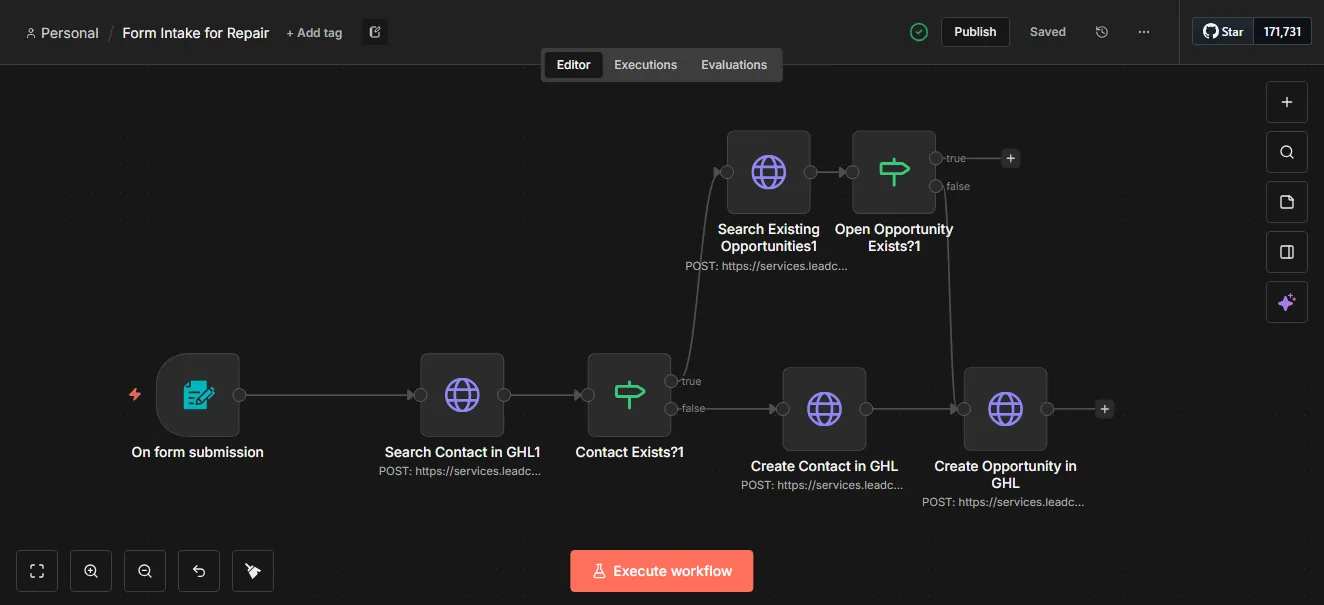Click the lightning trigger icon beside form node
This screenshot has height=605, width=1324.
pyautogui.click(x=135, y=395)
